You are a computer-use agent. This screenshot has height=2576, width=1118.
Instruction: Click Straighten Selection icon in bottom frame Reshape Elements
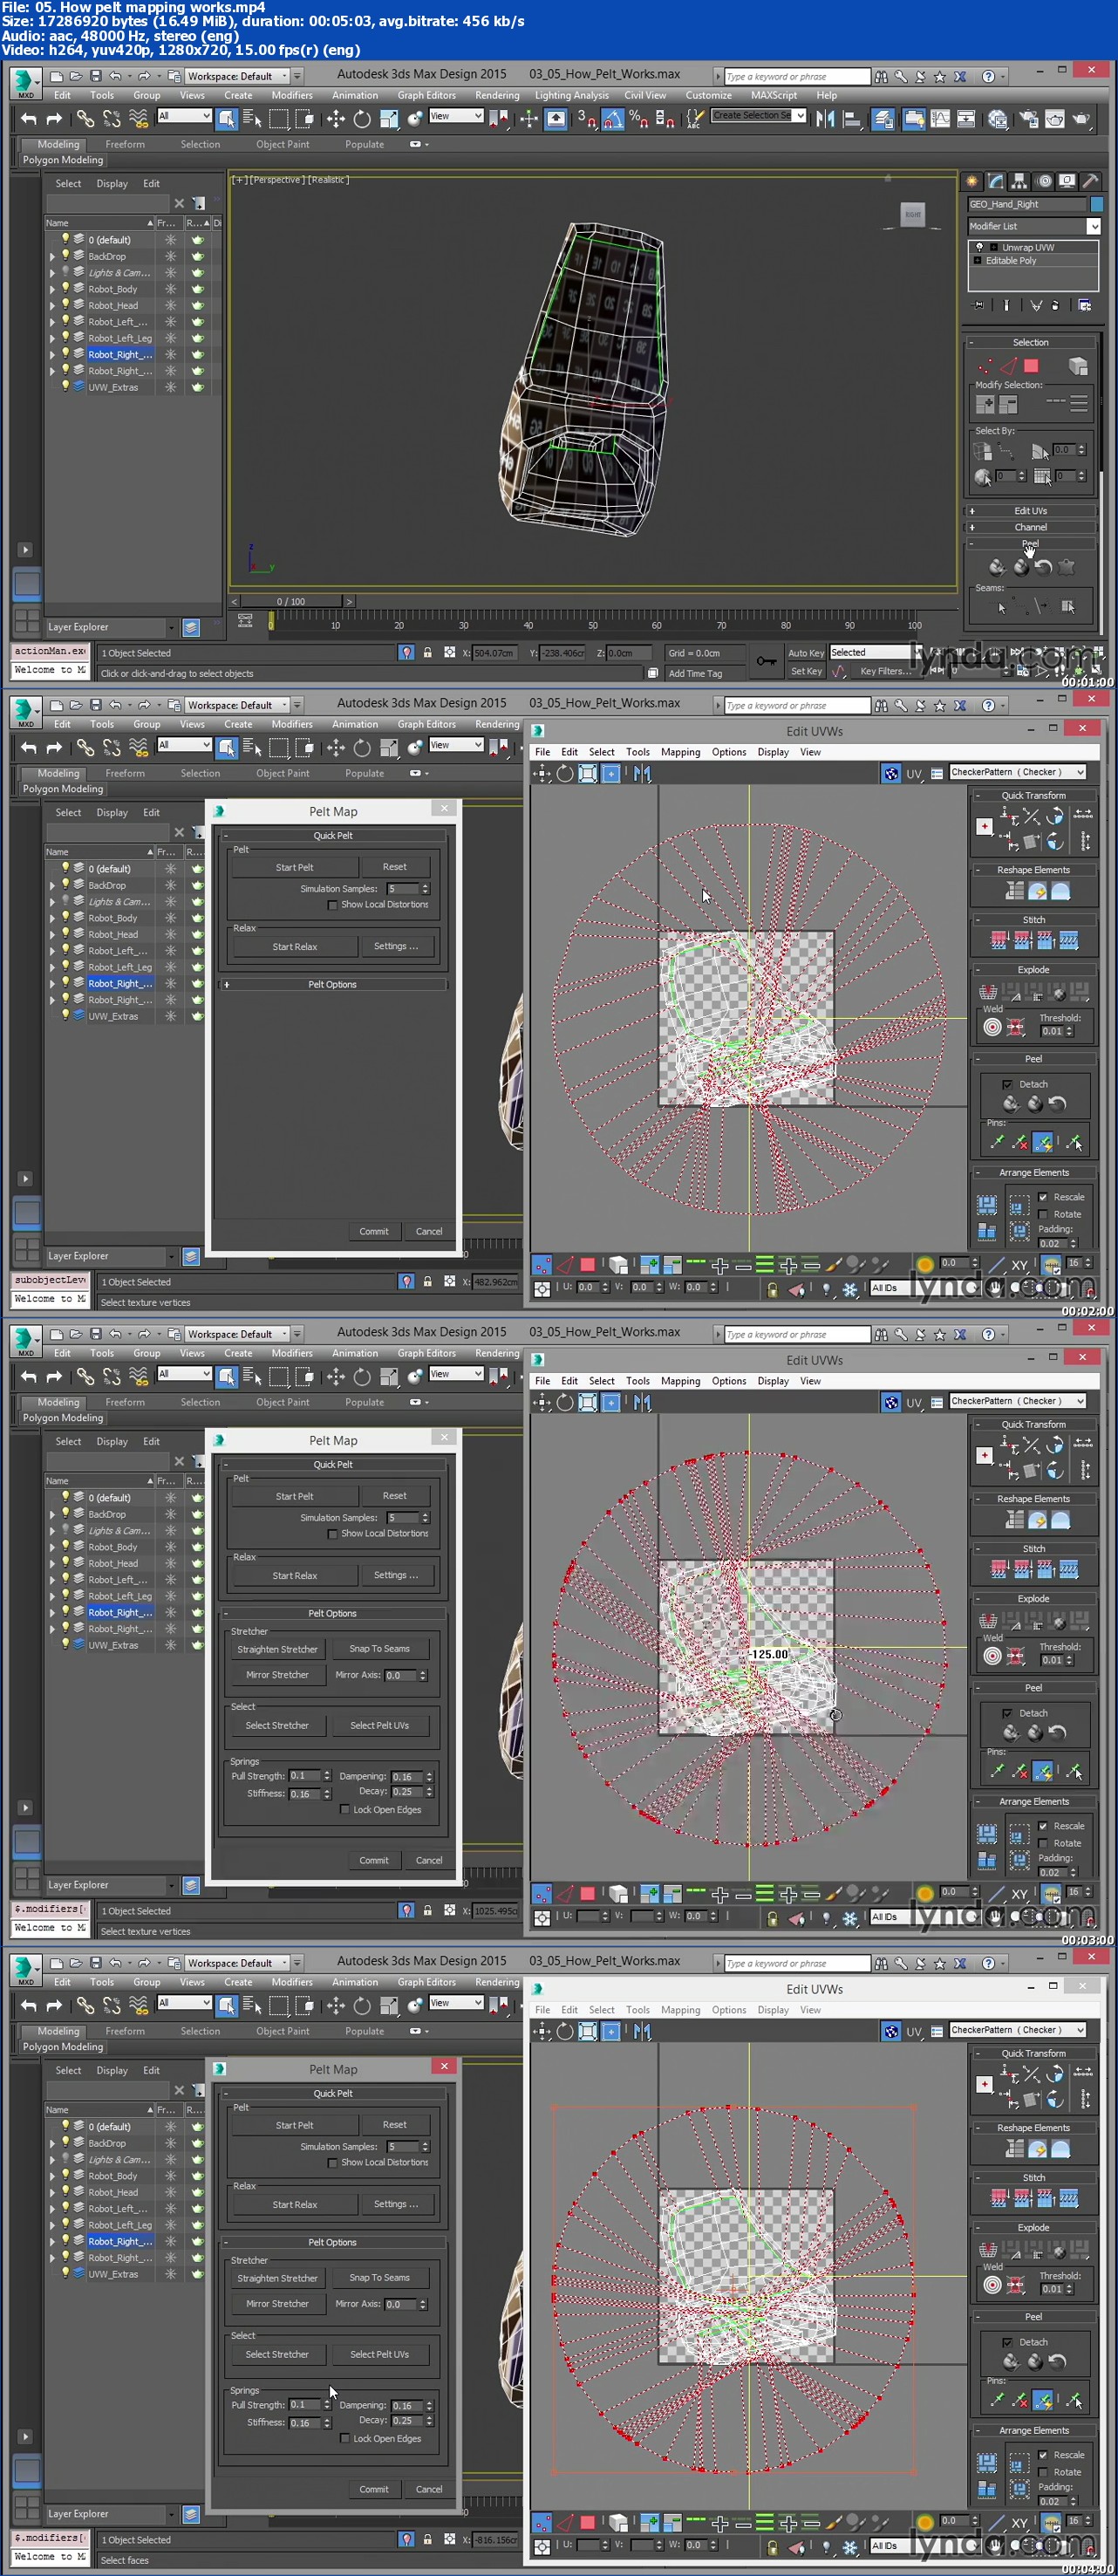pyautogui.click(x=1015, y=2148)
